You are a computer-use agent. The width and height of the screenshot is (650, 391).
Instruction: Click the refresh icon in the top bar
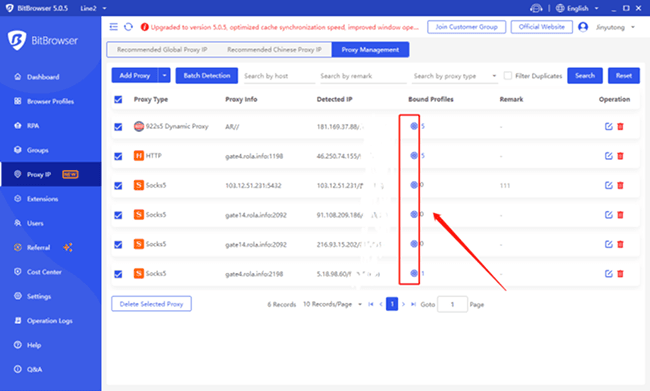pos(129,27)
